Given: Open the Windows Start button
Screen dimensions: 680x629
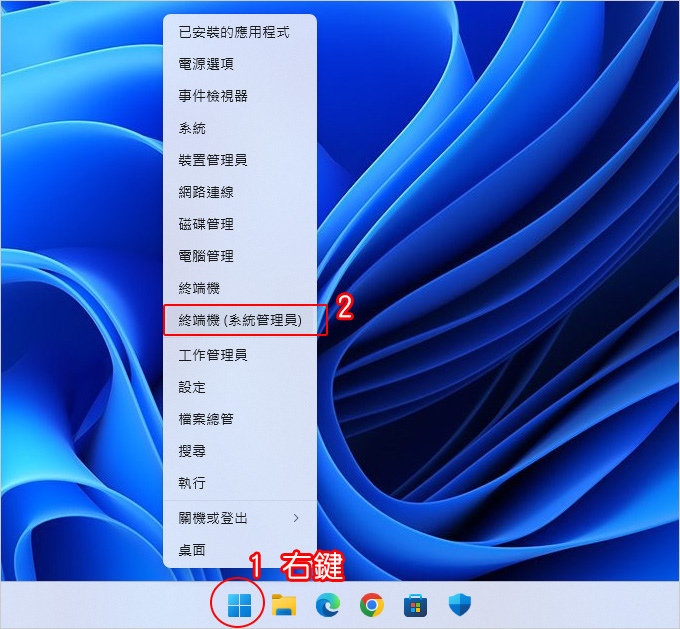Looking at the screenshot, I should pyautogui.click(x=239, y=605).
